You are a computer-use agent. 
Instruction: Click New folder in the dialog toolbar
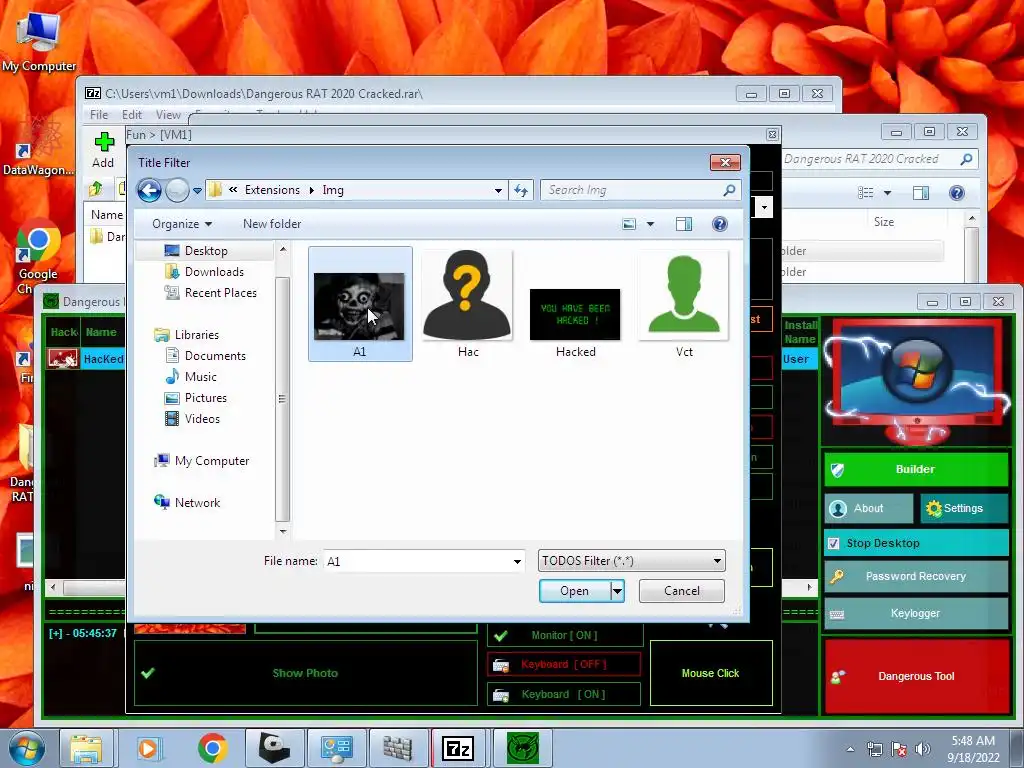[272, 224]
